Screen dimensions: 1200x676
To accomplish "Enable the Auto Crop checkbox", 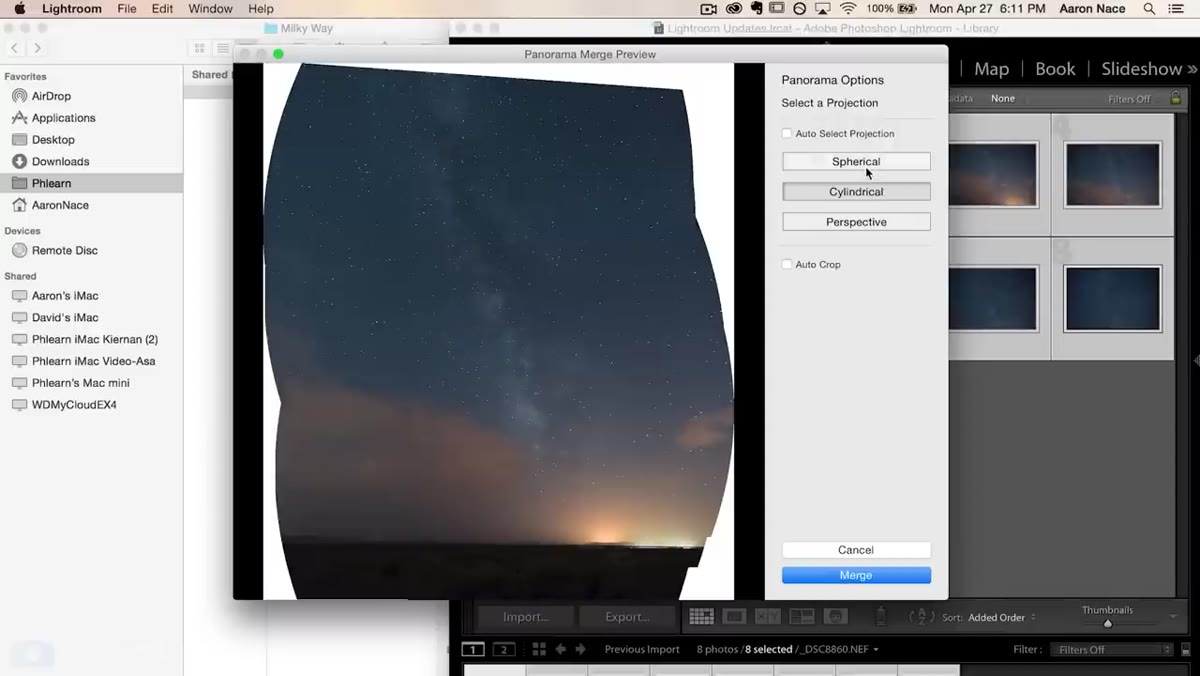I will click(x=787, y=264).
